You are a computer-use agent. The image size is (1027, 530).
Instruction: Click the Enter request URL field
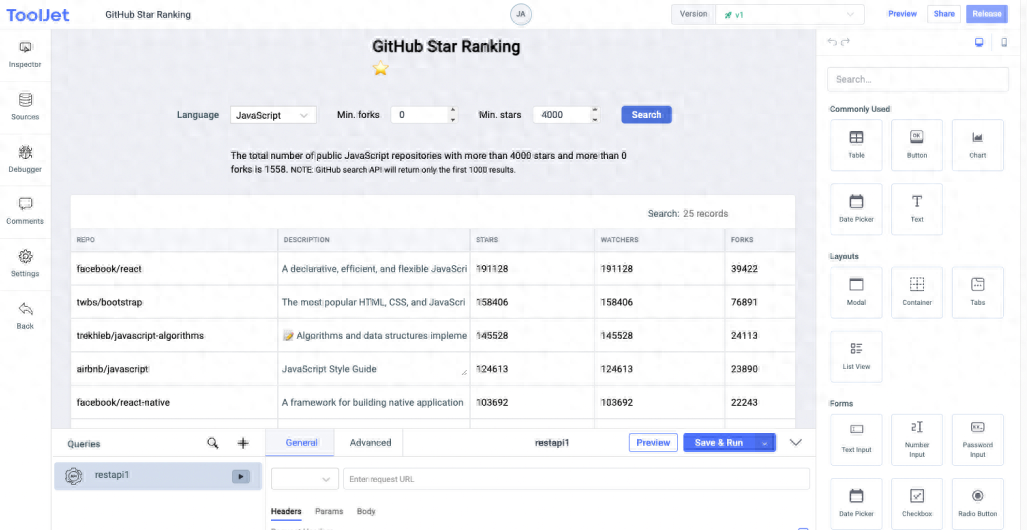pos(576,479)
